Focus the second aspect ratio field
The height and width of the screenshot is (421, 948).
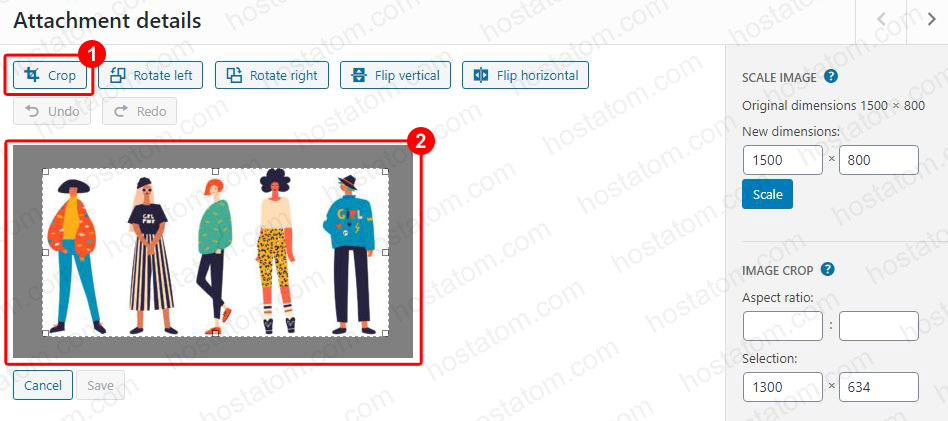878,326
